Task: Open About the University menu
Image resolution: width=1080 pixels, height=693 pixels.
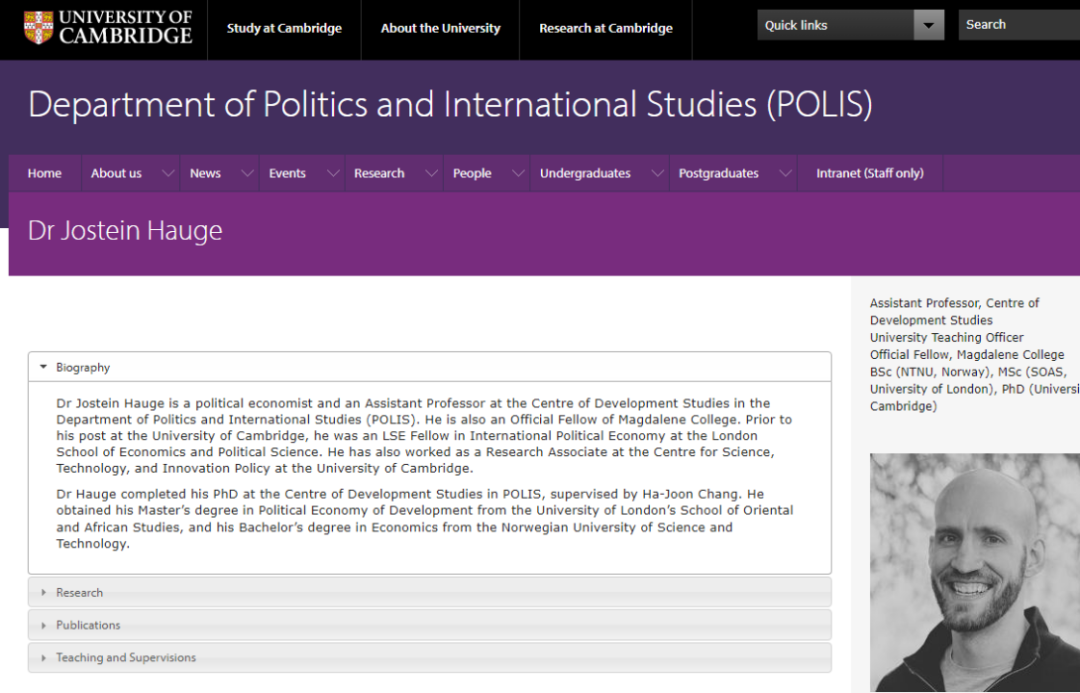Action: click(440, 28)
